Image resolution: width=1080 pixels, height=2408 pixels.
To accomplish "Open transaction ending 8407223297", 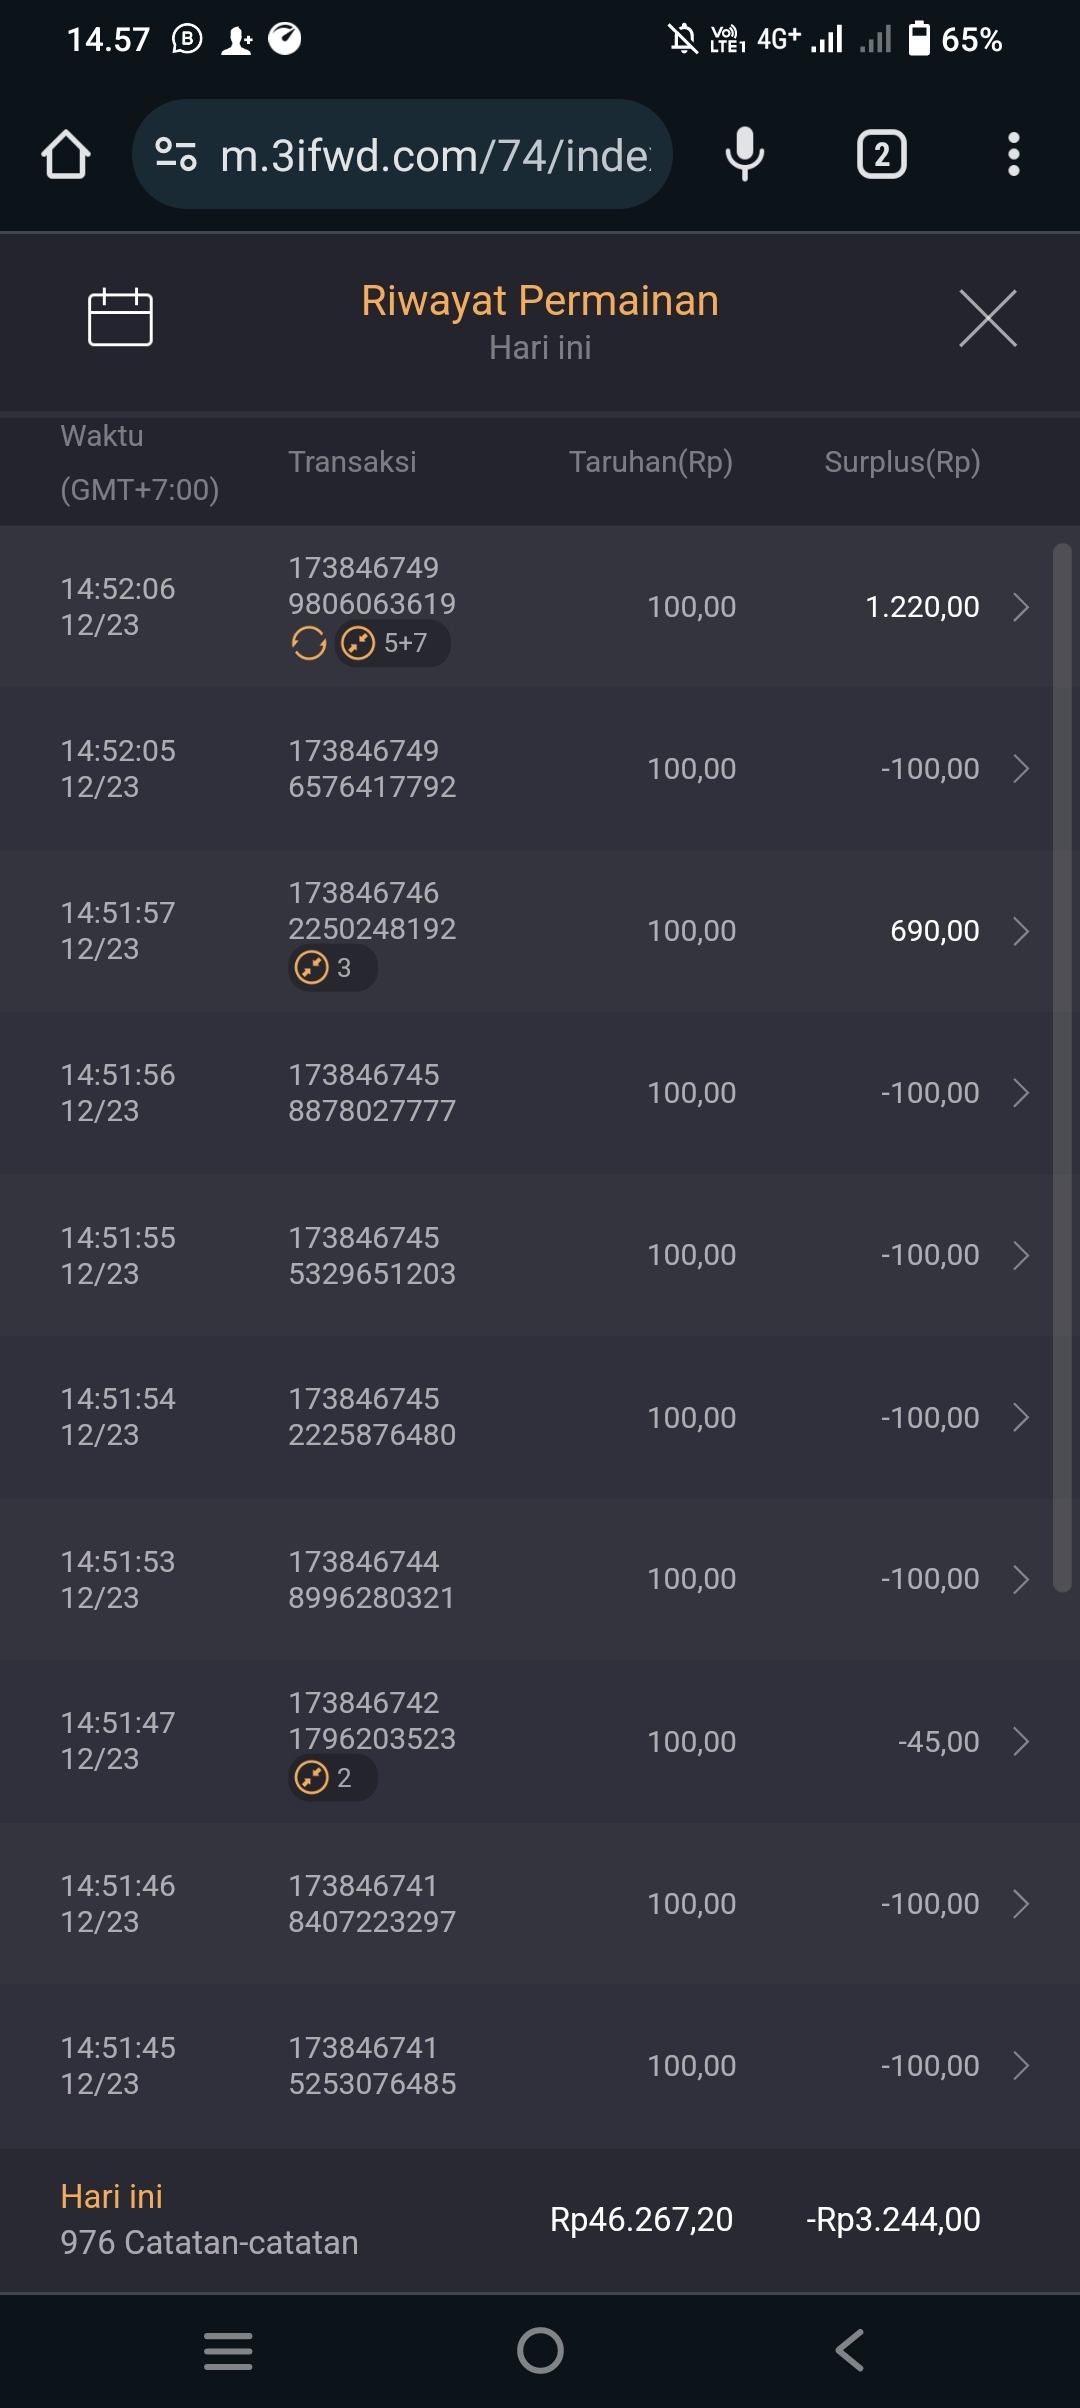I will click(371, 1904).
